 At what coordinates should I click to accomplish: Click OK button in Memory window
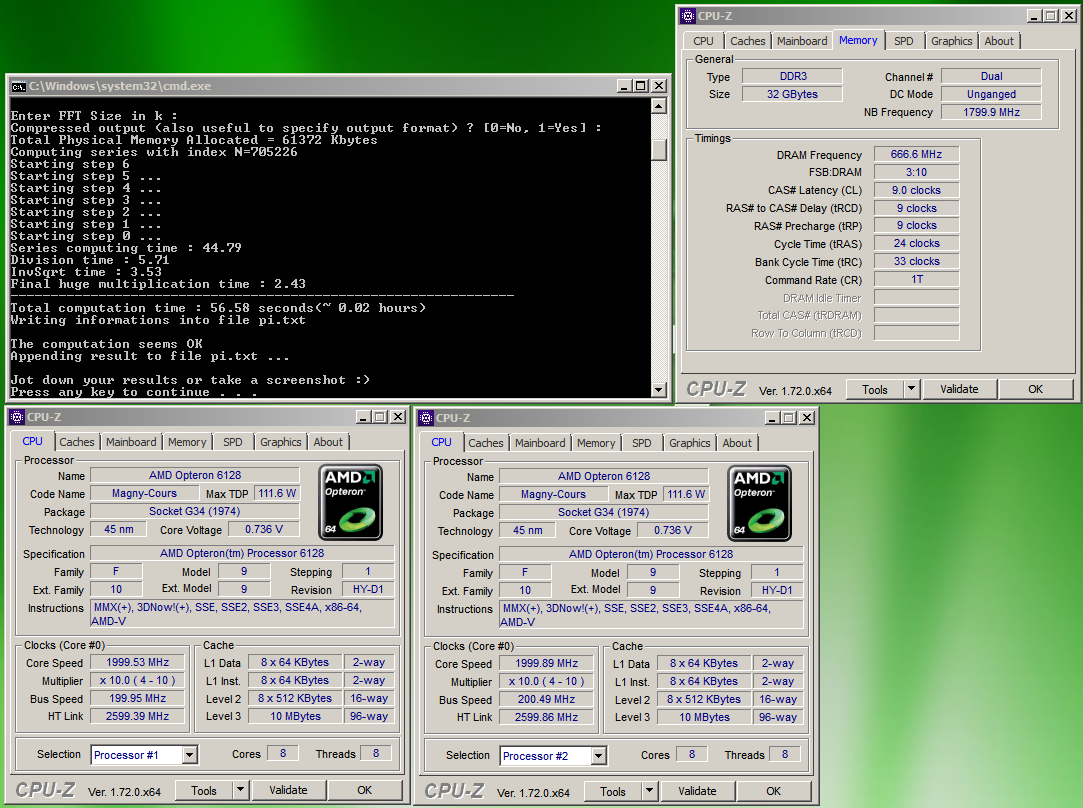click(1035, 389)
